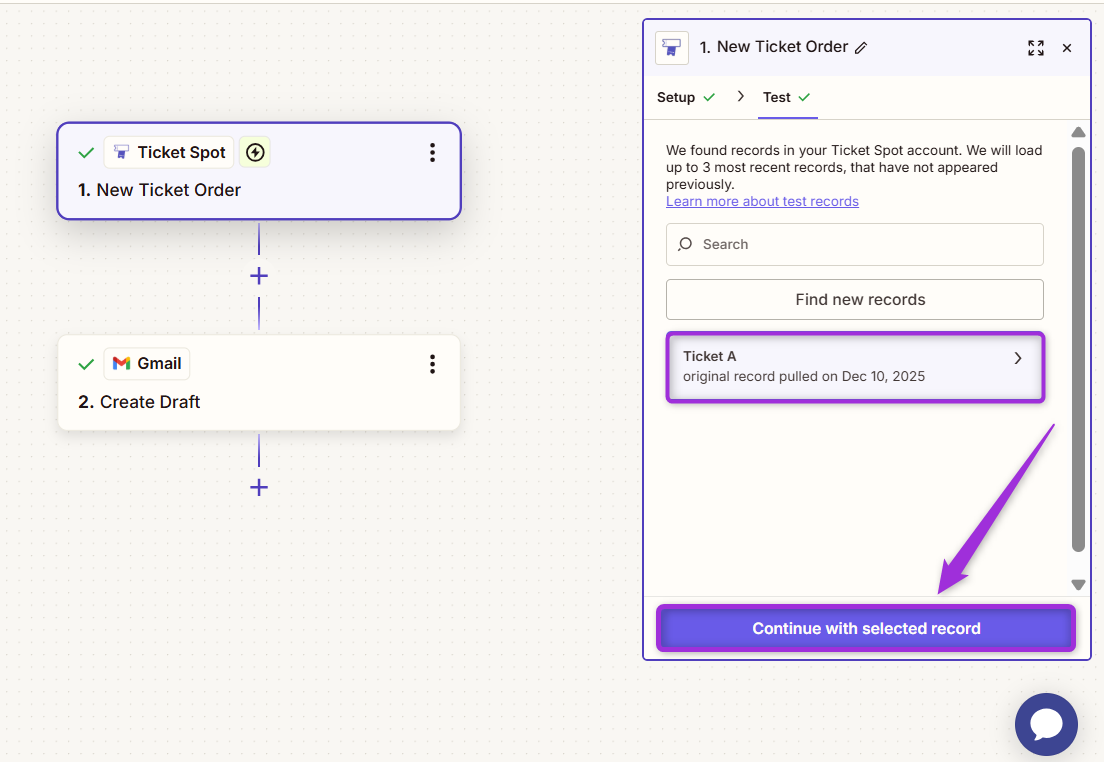This screenshot has height=762, width=1104.
Task: Click the pencil icon to rename step
Action: [x=862, y=48]
